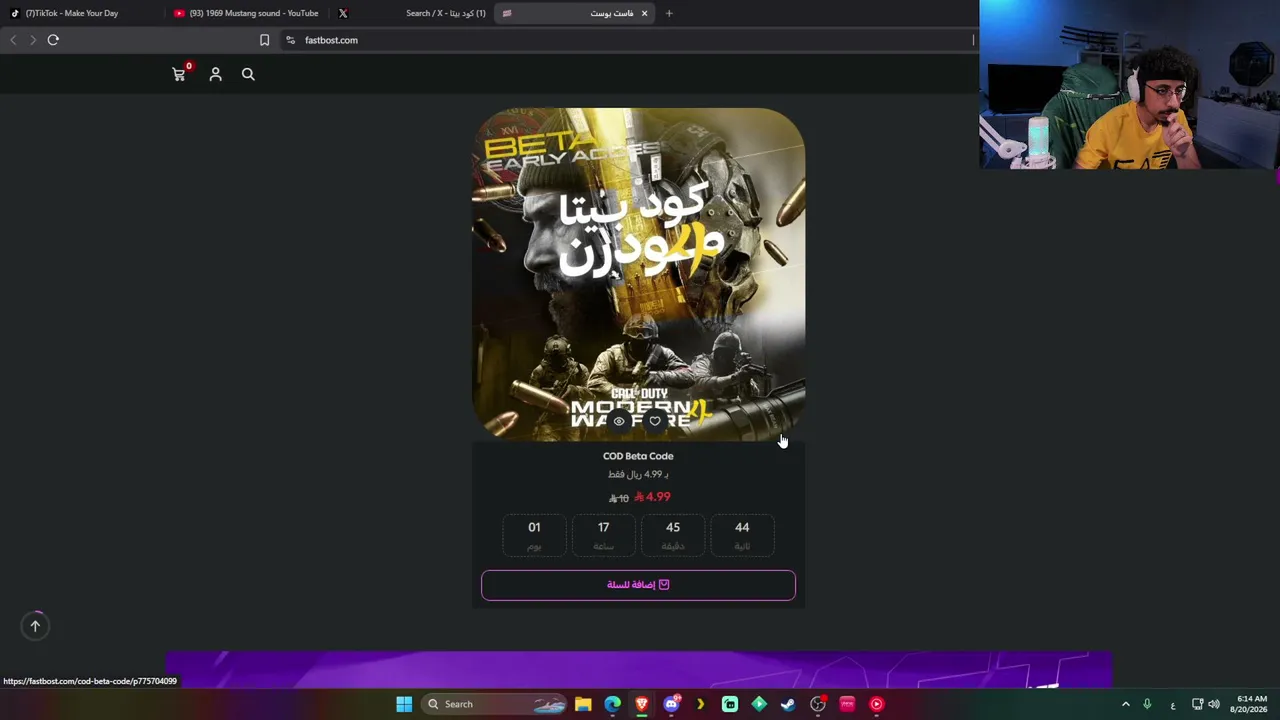
Task: Reload the page with the refresh icon
Action: tap(53, 40)
